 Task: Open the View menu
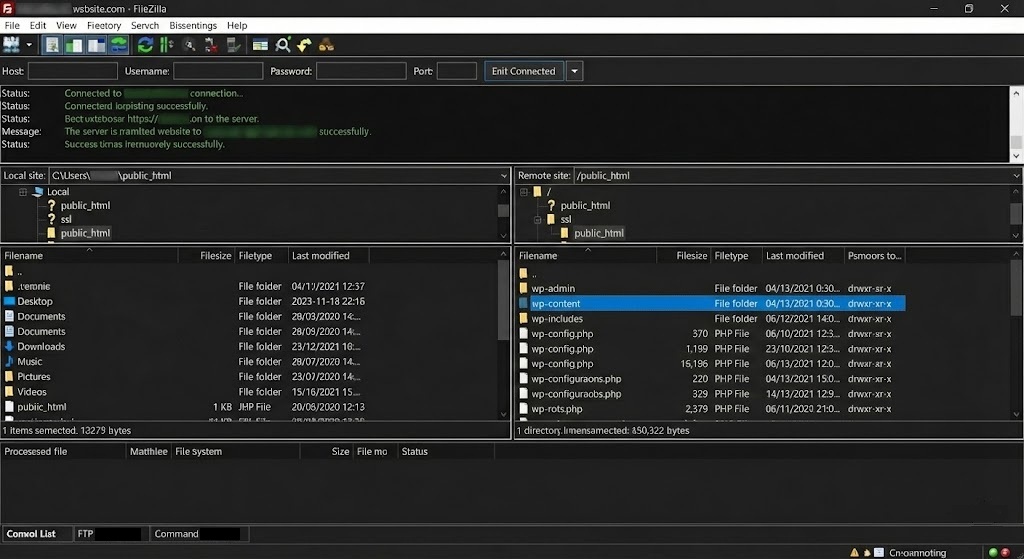coord(66,25)
